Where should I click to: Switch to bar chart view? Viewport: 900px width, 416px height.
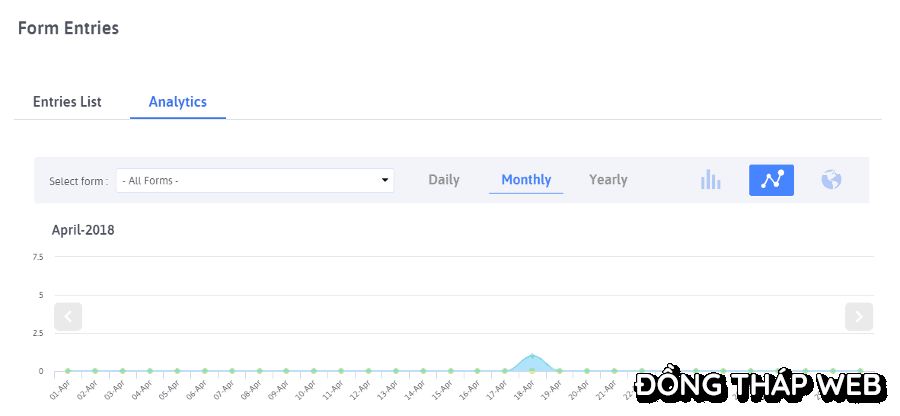point(711,180)
